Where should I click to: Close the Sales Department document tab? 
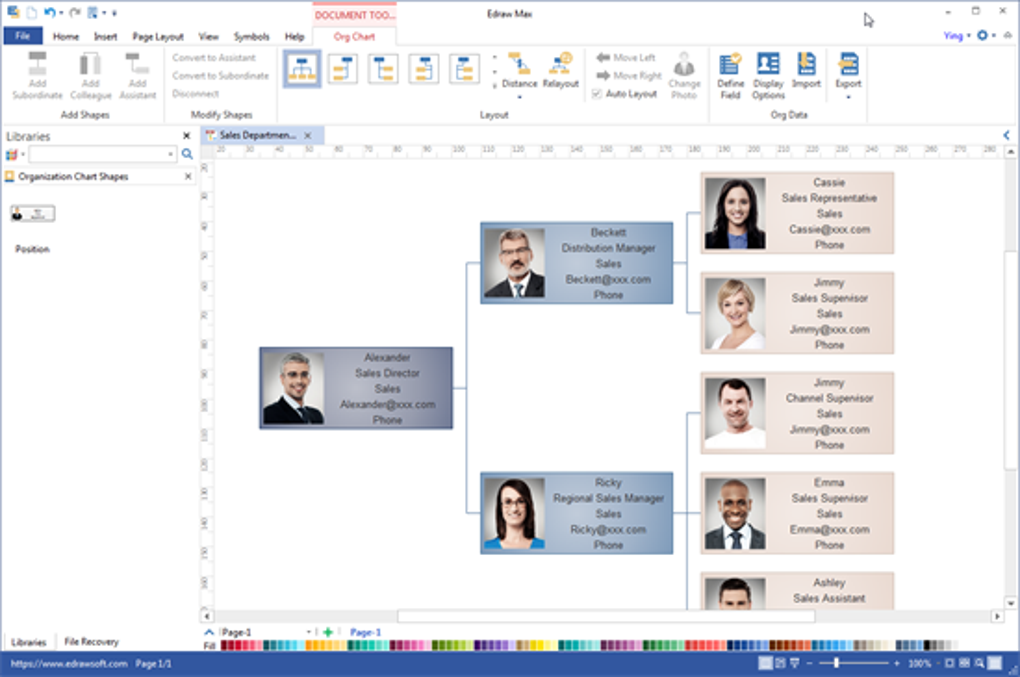308,135
